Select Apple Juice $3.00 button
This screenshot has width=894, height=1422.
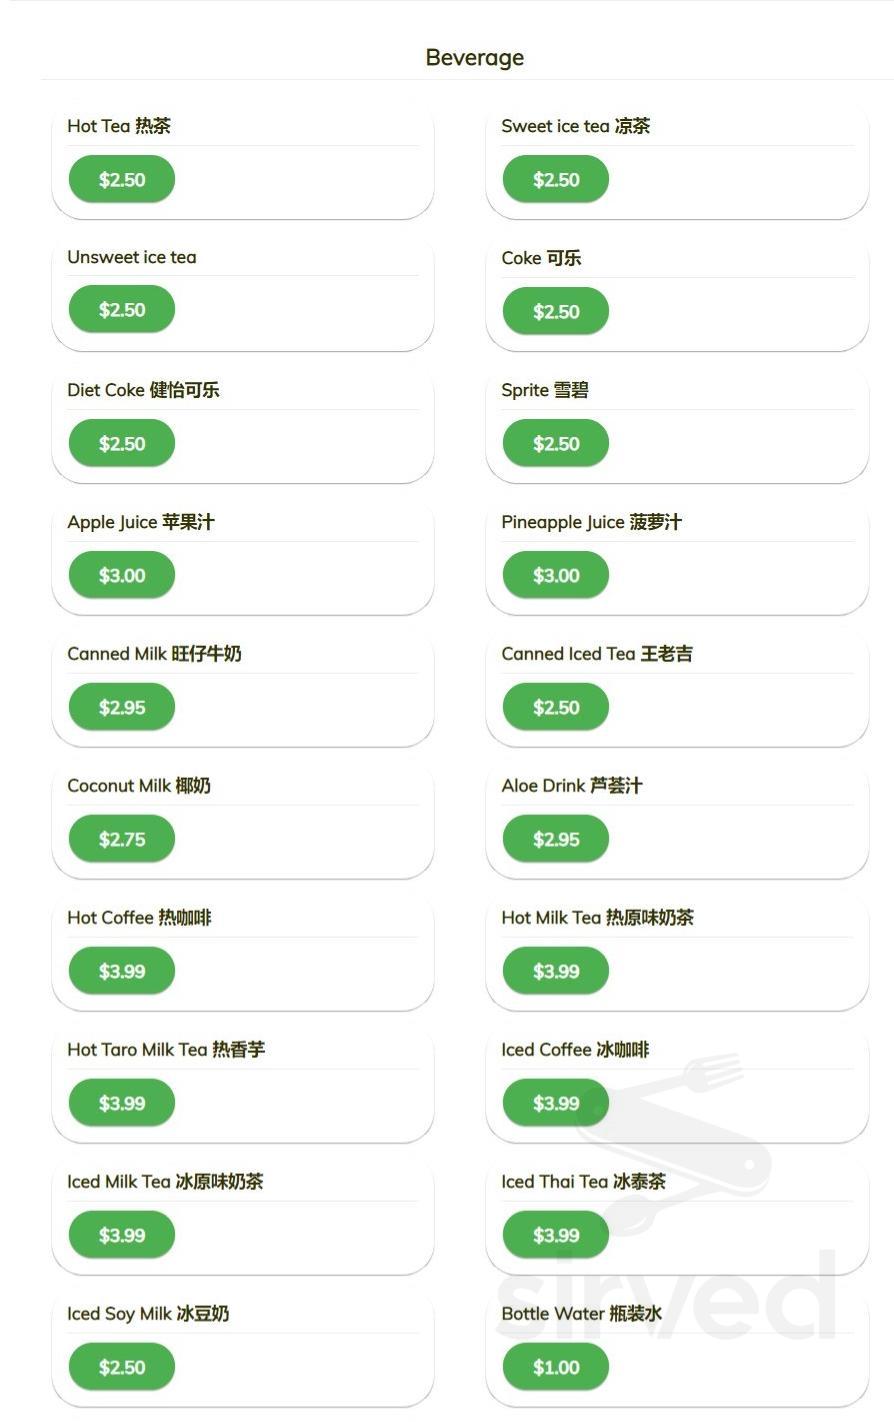[122, 576]
